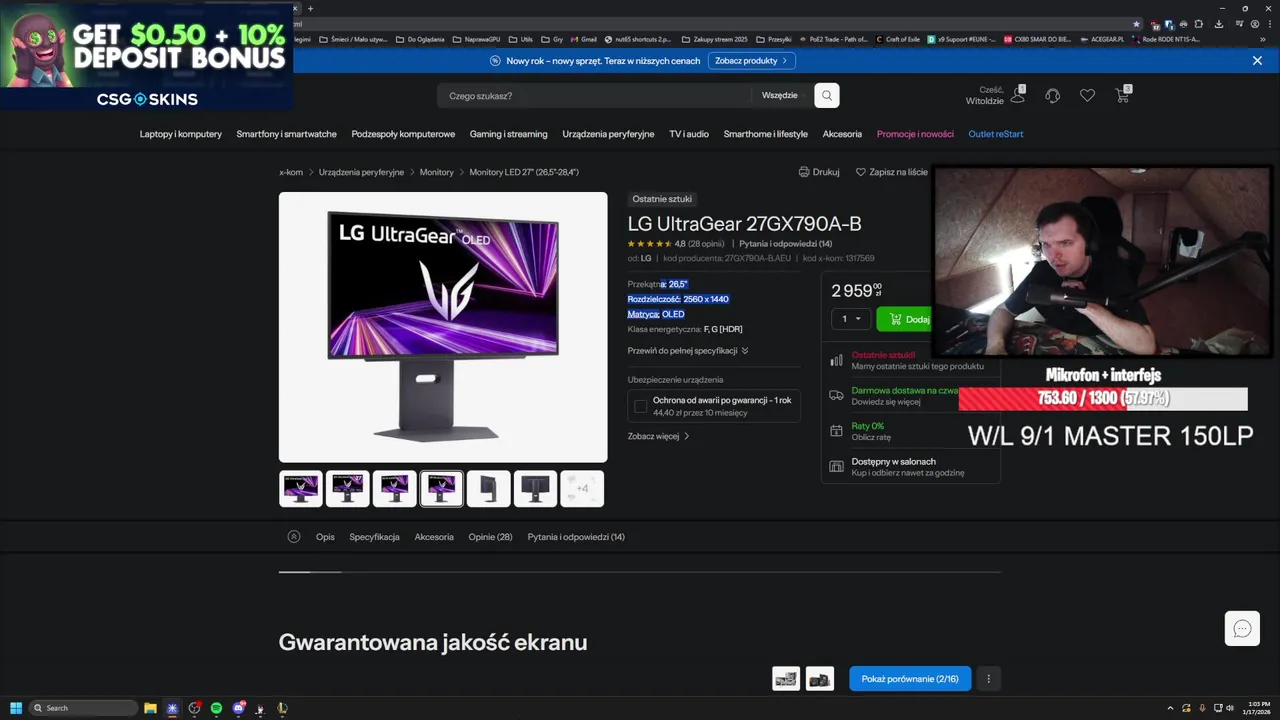Open the Gmail bookmark
Screen dimensions: 1280x720
[582, 39]
